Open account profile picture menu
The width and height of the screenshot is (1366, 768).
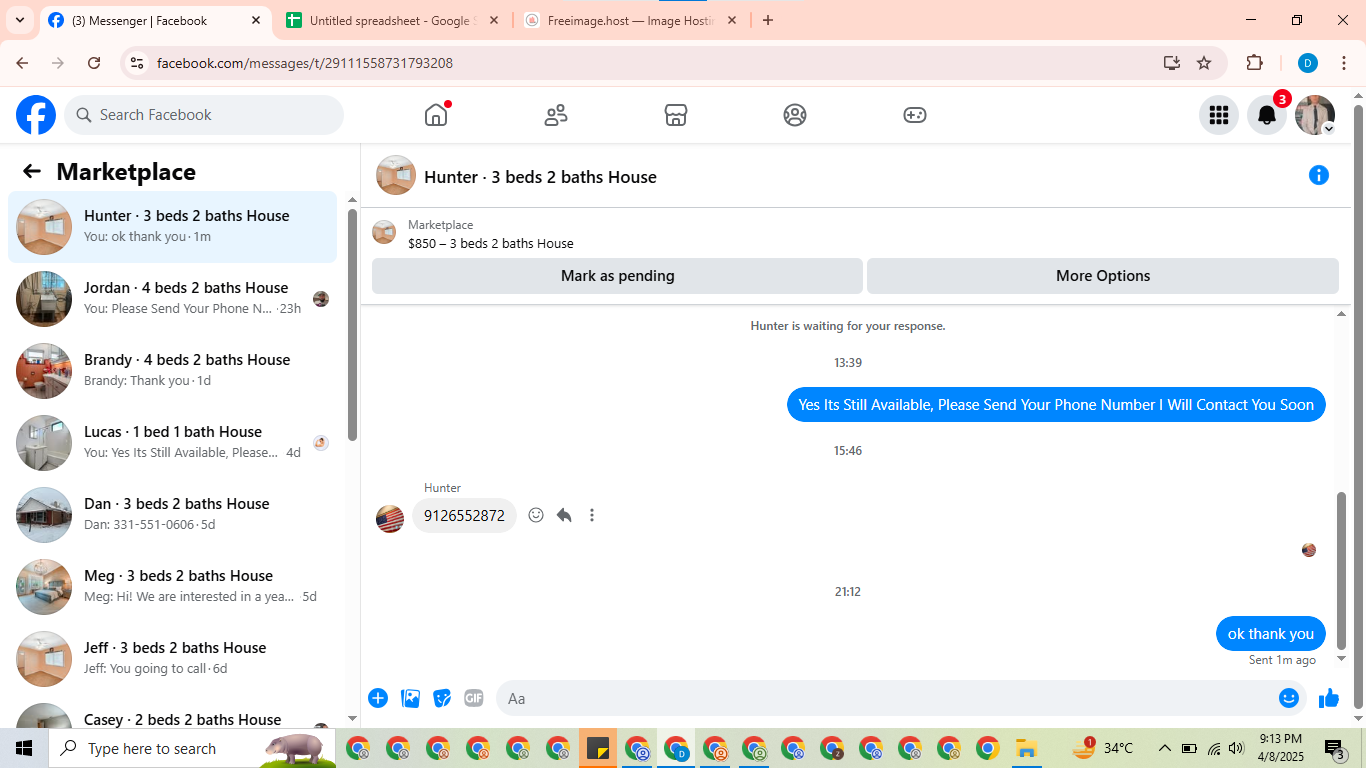1315,115
